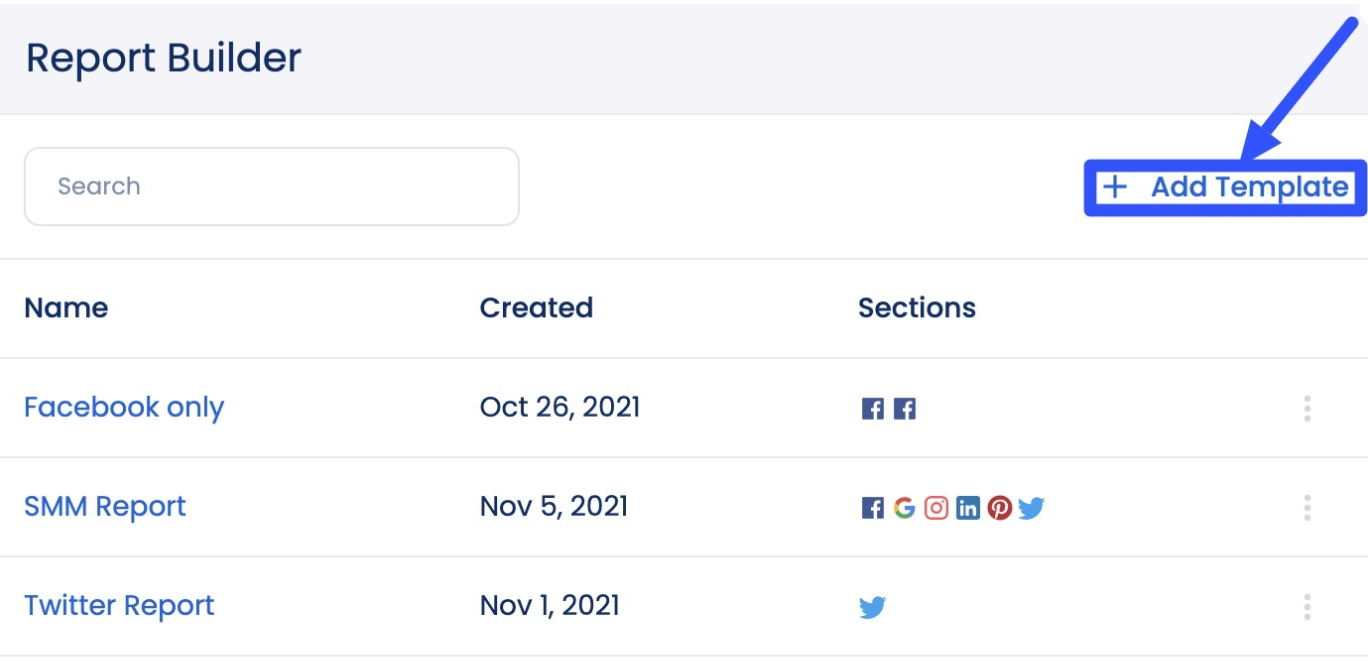Open the Facebook only template
This screenshot has width=1368, height=662.
coord(123,407)
